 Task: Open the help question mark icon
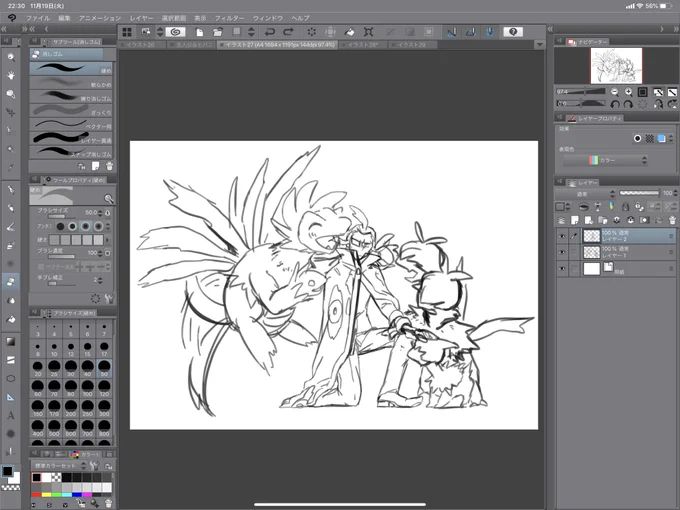point(513,32)
